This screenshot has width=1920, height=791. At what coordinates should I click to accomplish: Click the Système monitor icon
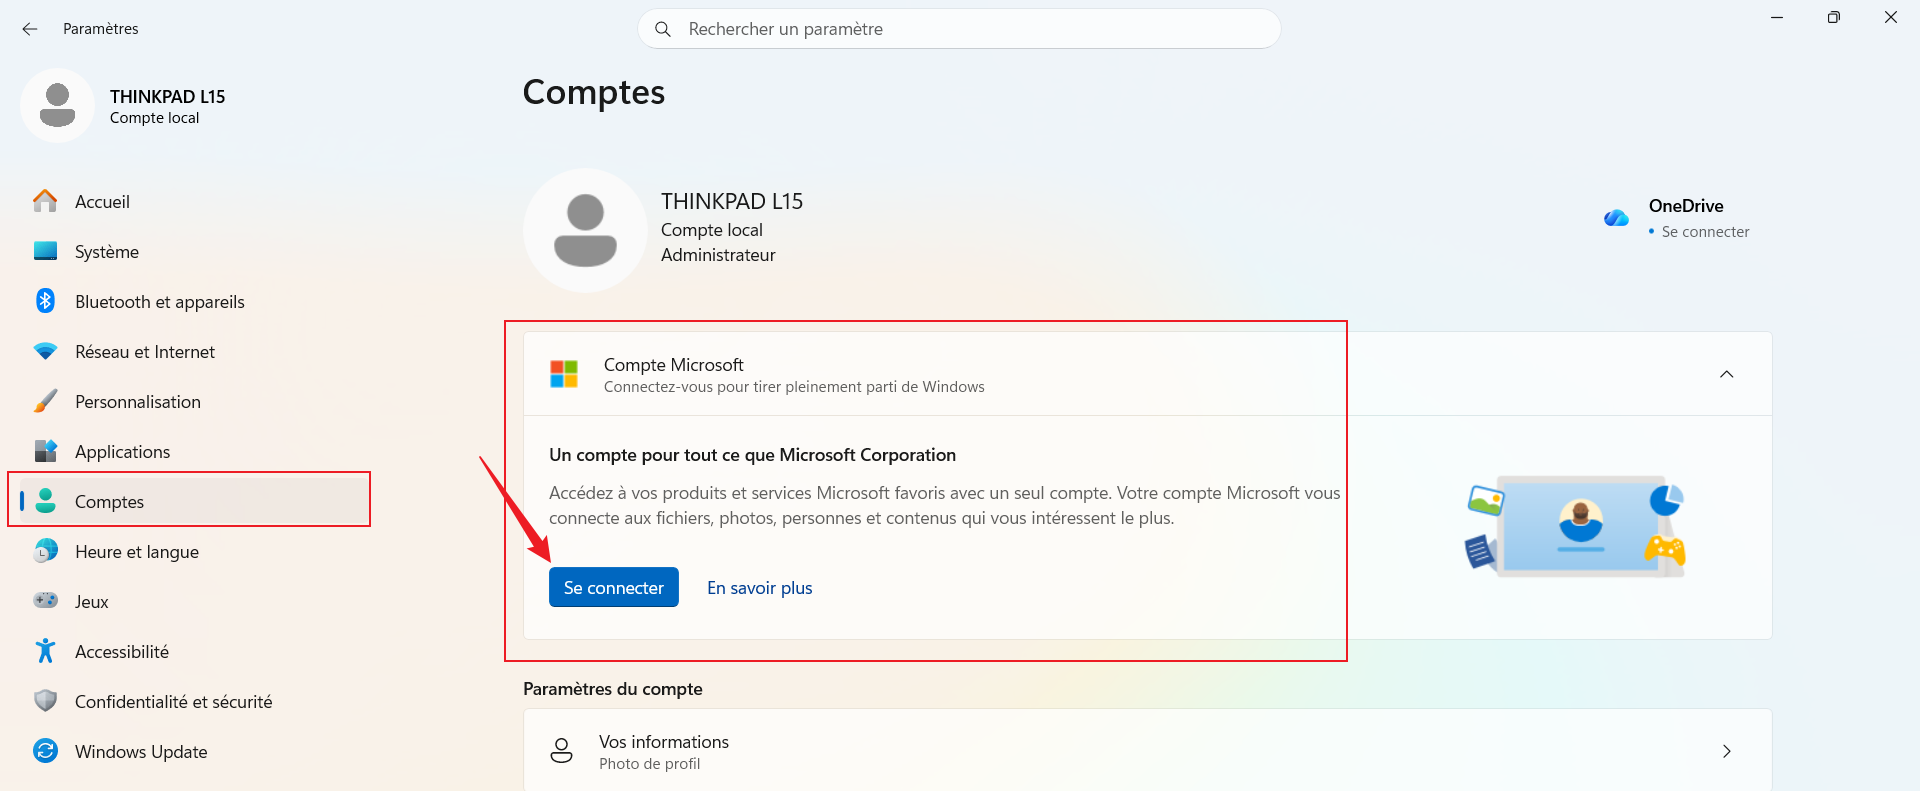45,251
